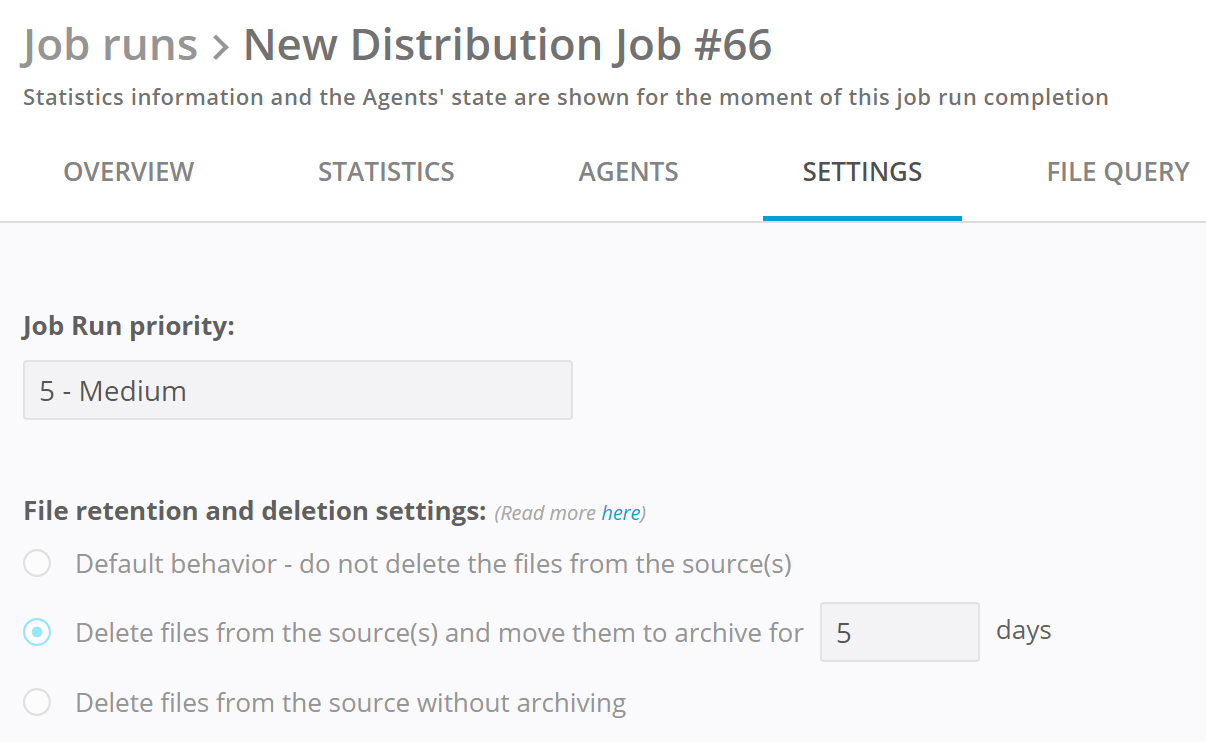Follow the 'here' read more link
The image size is (1206, 742).
(620, 513)
